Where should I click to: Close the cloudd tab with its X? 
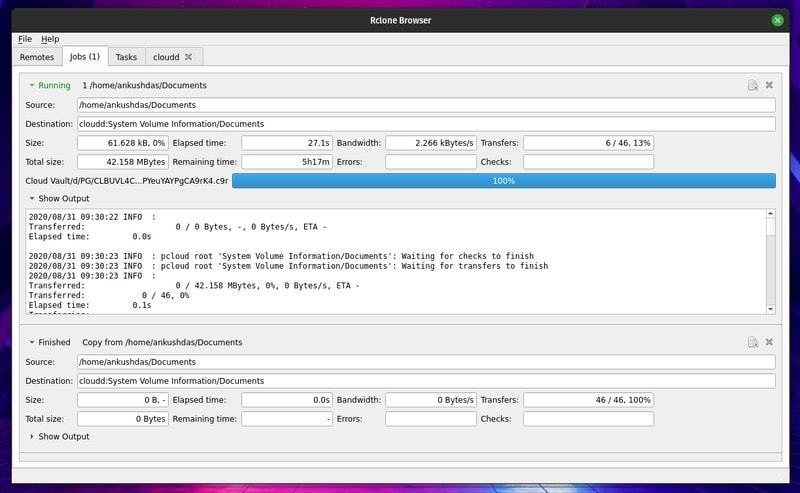point(188,57)
